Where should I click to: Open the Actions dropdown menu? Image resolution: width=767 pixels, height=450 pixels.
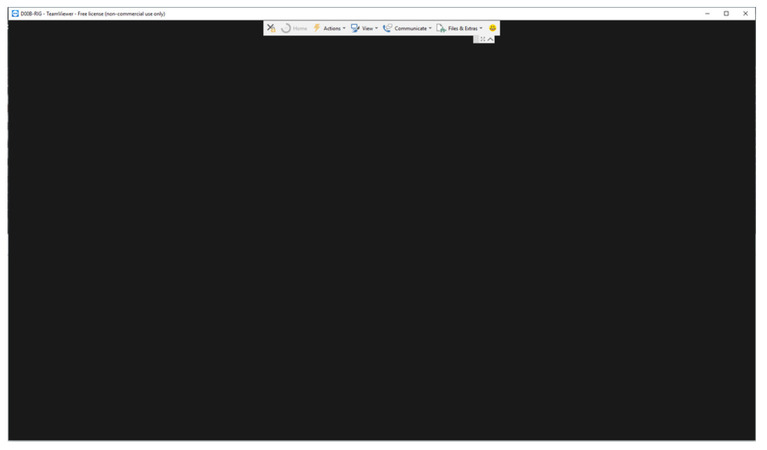tap(329, 28)
